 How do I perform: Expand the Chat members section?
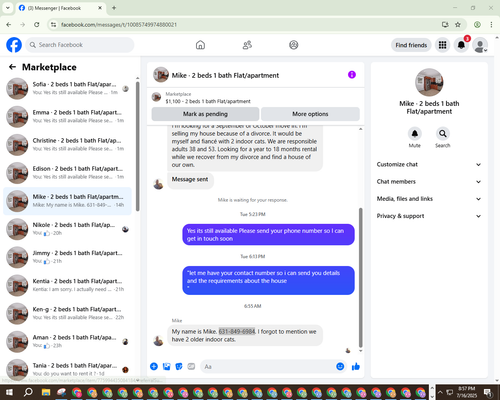[x=429, y=182]
